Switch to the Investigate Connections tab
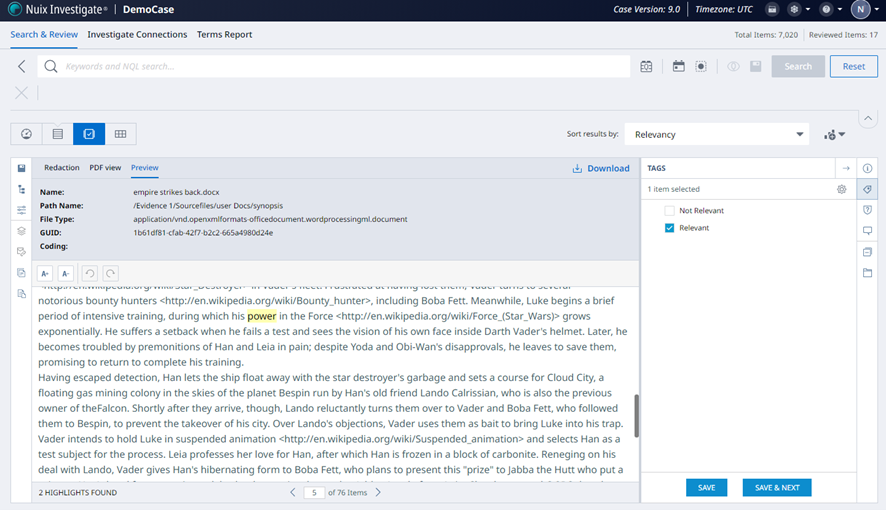This screenshot has width=886, height=510. point(137,34)
